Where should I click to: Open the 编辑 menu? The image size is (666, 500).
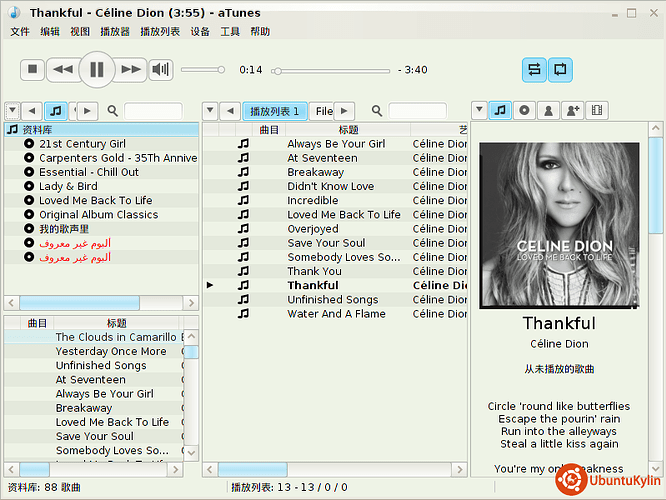click(x=50, y=31)
